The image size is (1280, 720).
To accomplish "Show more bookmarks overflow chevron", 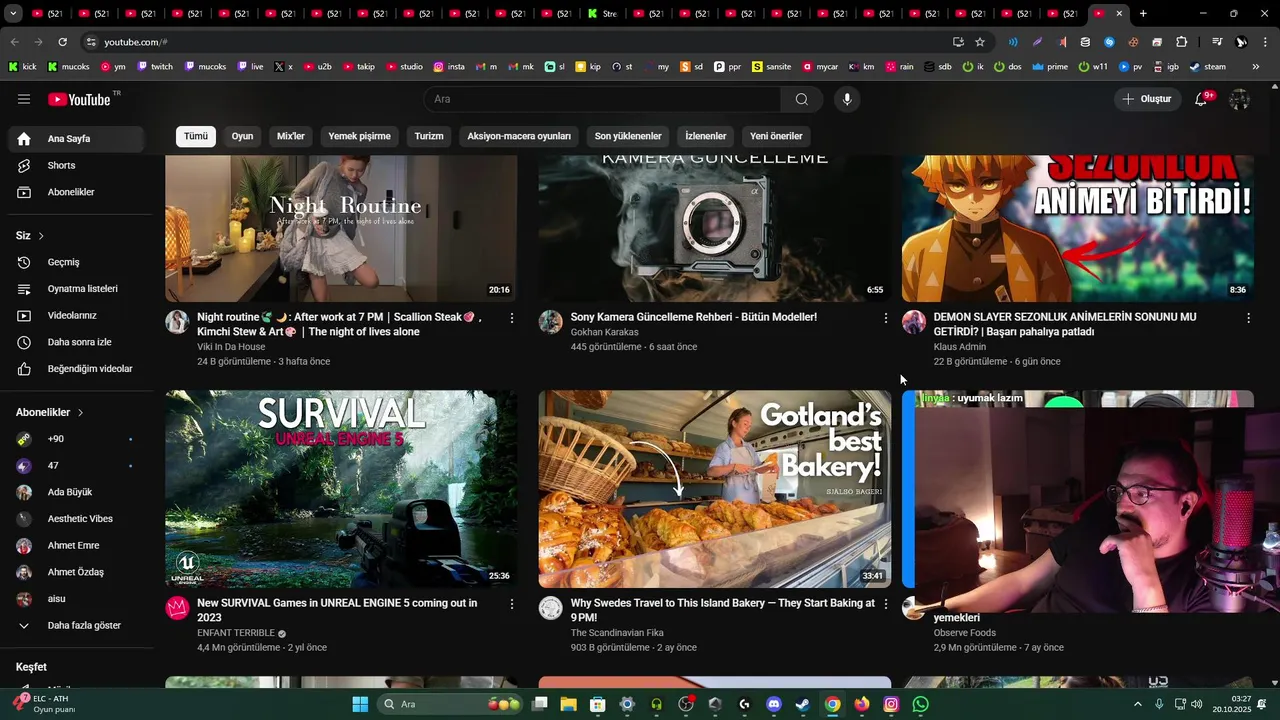I will (x=1256, y=67).
